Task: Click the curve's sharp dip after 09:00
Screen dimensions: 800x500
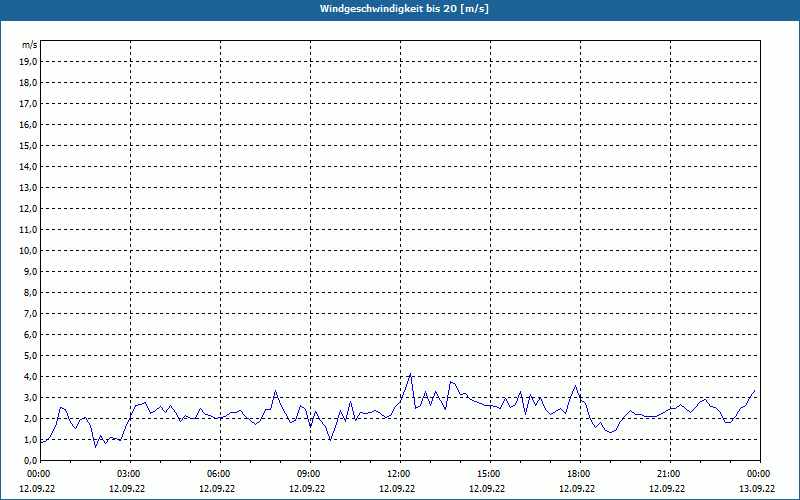Action: 330,439
